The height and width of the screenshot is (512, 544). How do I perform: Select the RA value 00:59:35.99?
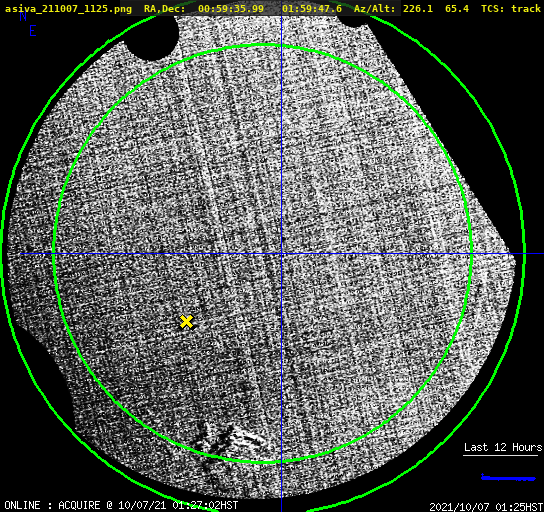click(x=231, y=8)
